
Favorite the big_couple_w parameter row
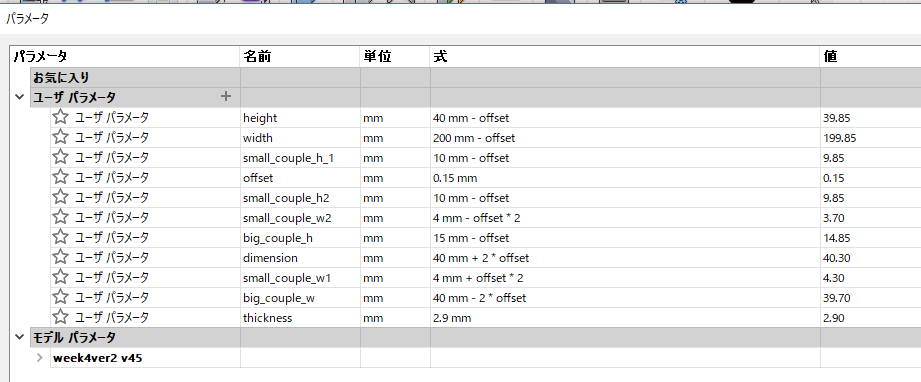(60, 297)
